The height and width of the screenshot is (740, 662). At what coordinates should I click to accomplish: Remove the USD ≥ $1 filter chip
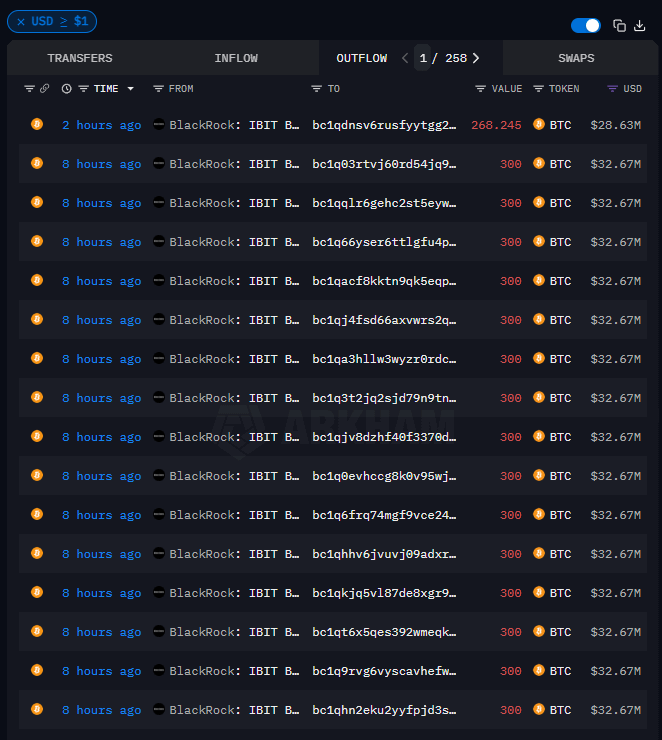tap(21, 22)
